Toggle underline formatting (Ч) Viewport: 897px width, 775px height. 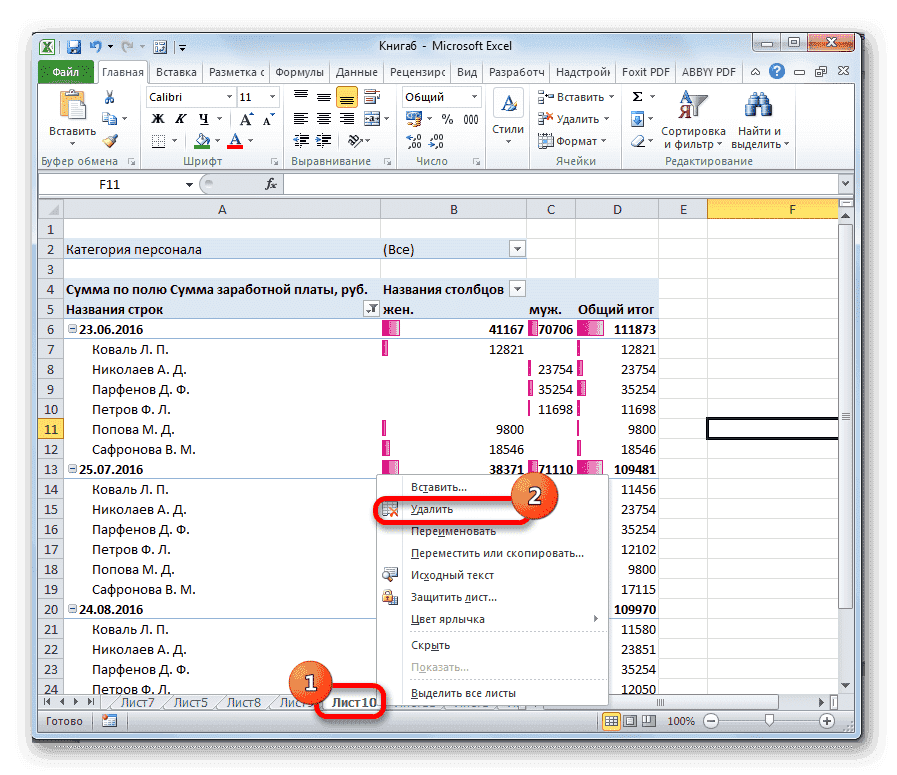click(x=203, y=117)
